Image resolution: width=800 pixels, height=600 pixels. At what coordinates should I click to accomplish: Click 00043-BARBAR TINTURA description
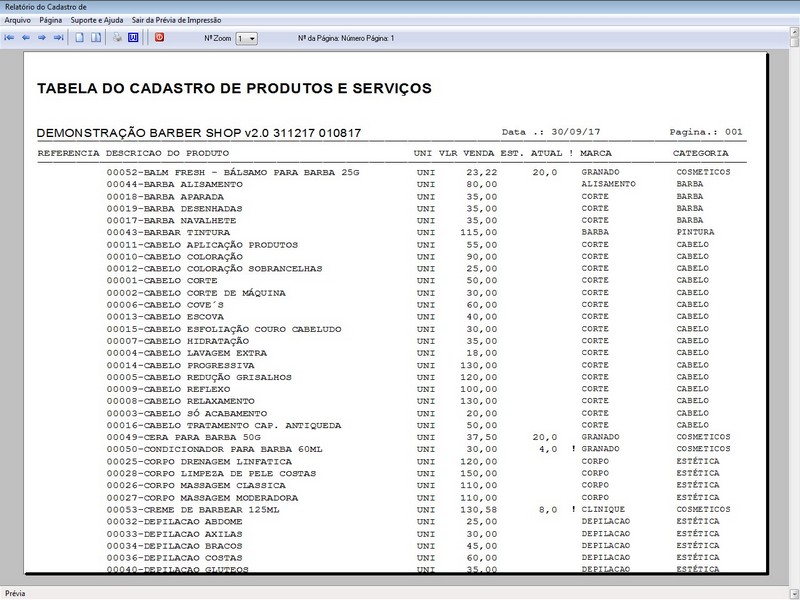168,233
